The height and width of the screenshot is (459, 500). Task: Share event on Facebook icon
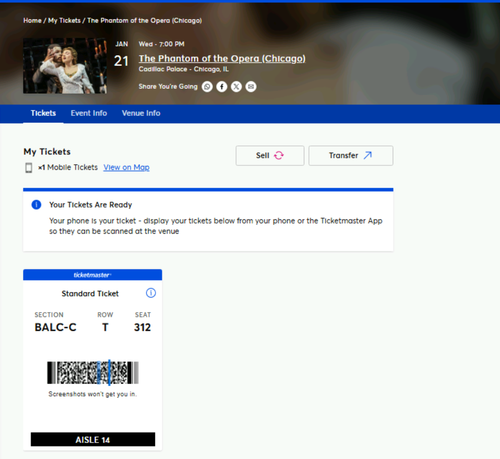pyautogui.click(x=222, y=87)
